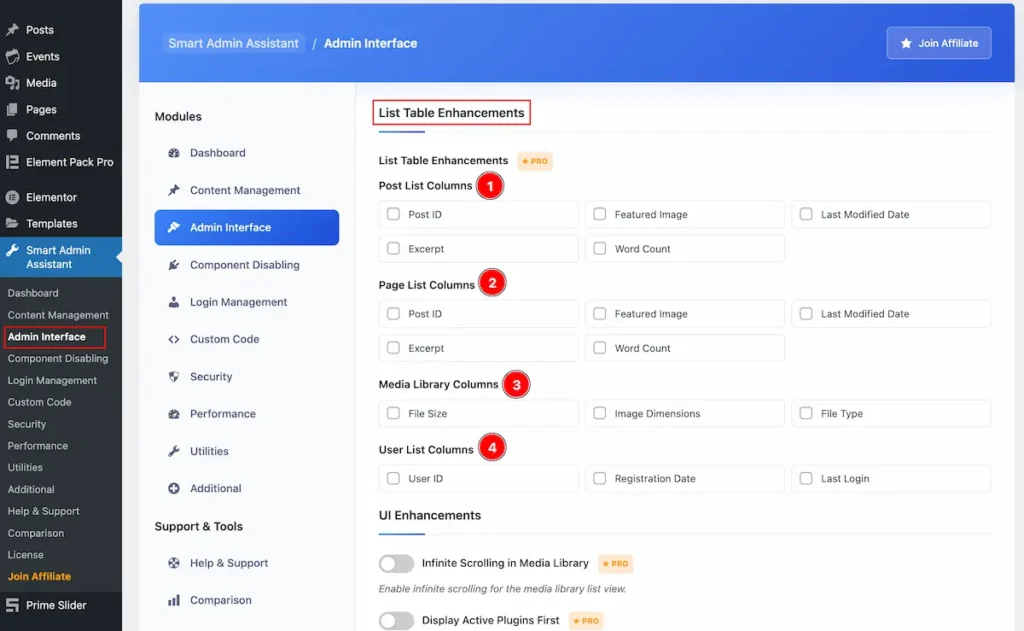Screen dimensions: 1024x631
Task: Toggle Display Active Plugins First switch
Action: 396,620
